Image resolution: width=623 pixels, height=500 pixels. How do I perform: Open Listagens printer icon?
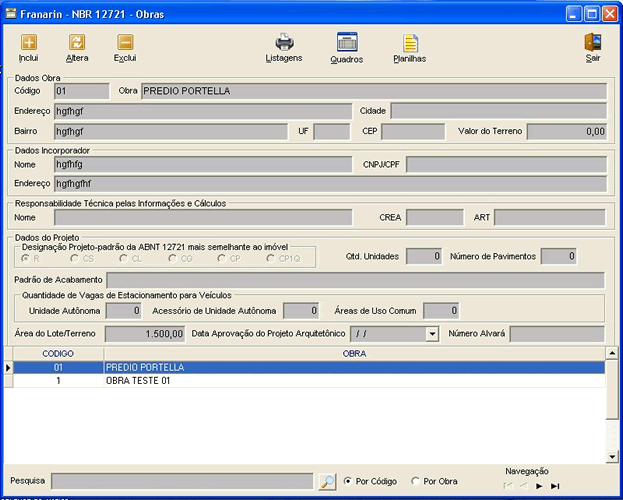(284, 43)
